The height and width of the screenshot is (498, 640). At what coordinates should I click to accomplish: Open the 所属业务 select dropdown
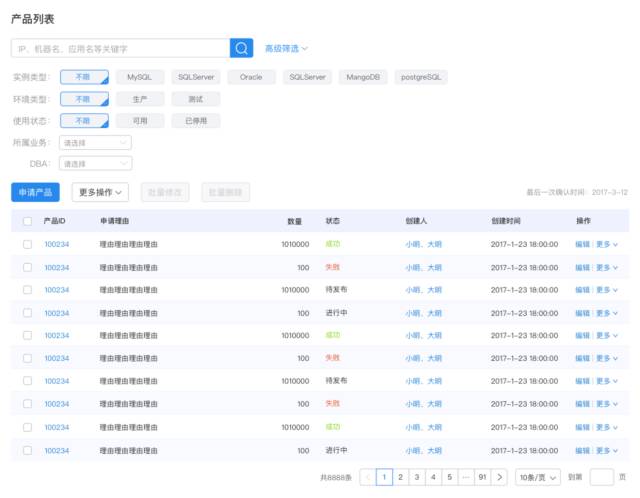pos(96,142)
